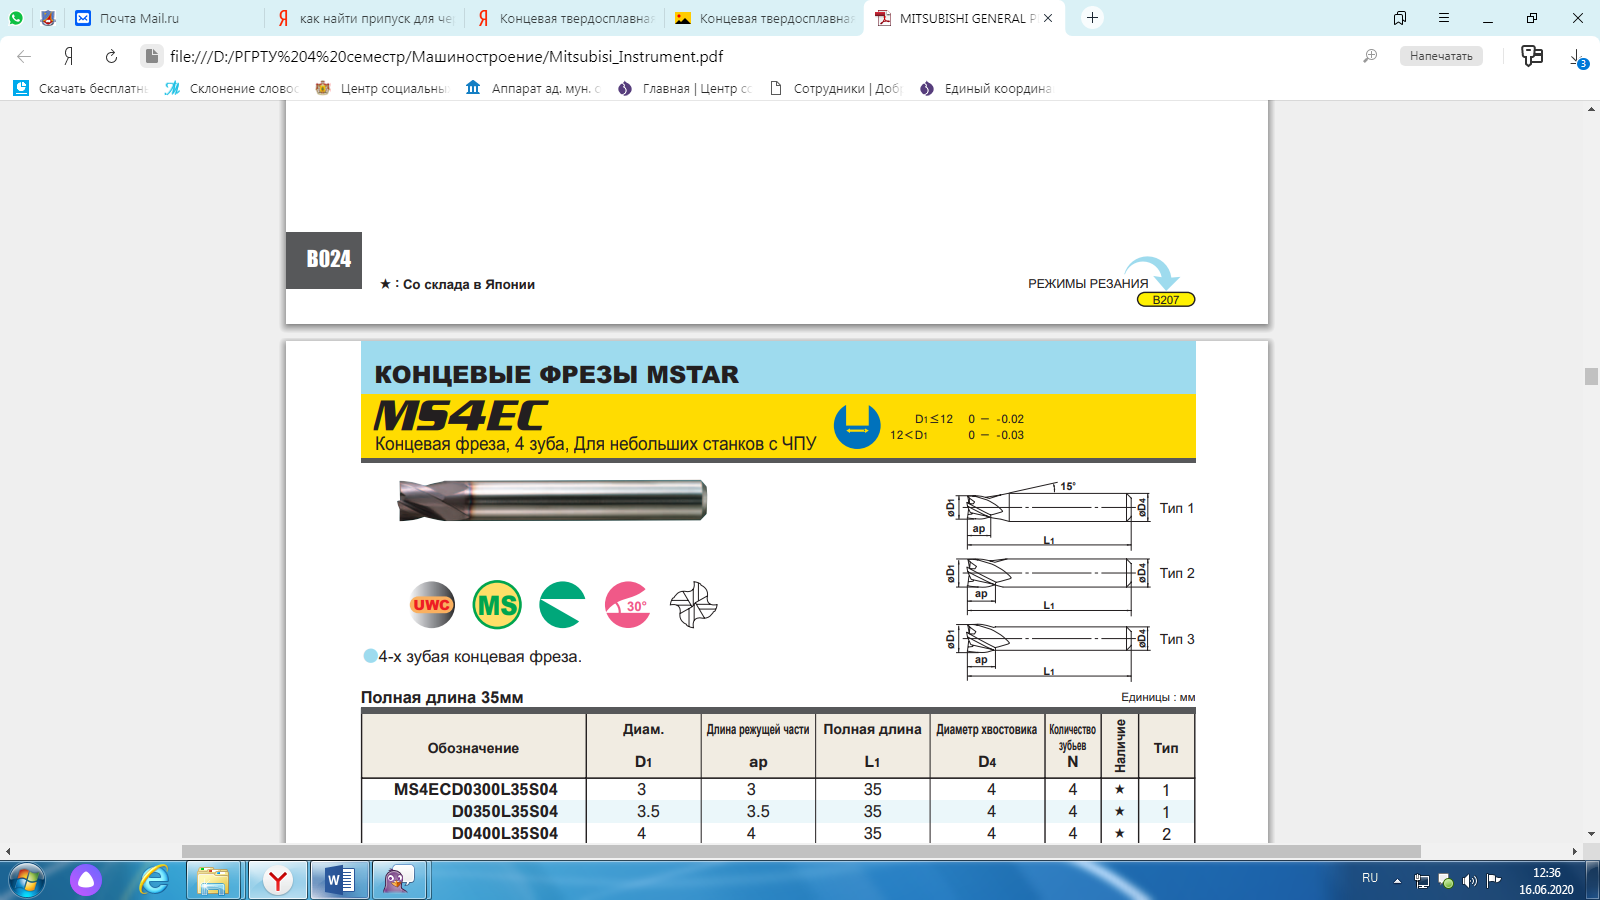Switch to the Почта Mail.ru tab

tap(164, 18)
